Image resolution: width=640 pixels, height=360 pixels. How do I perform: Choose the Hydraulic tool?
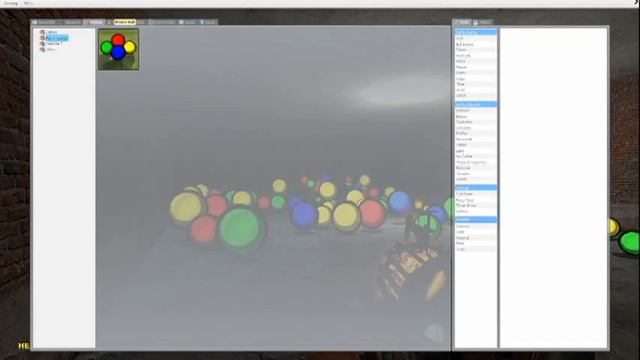tap(476, 56)
